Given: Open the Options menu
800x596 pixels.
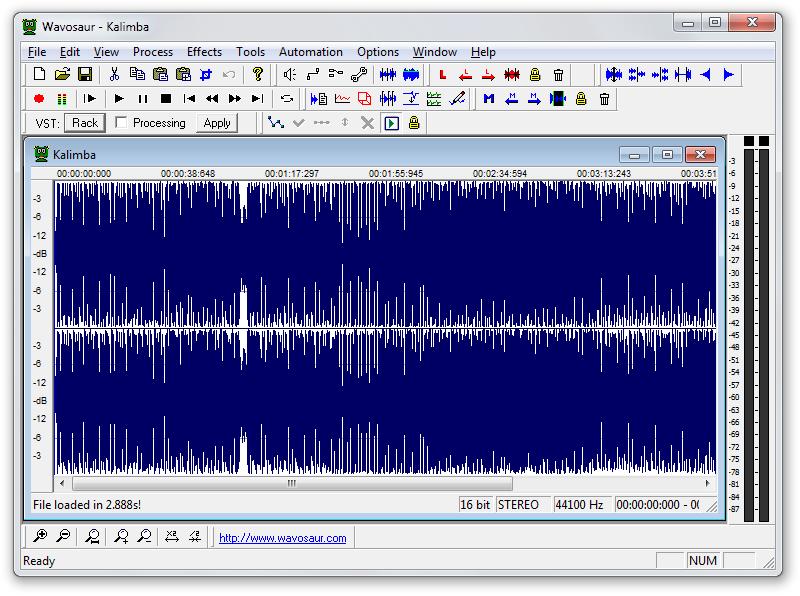Looking at the screenshot, I should [378, 52].
